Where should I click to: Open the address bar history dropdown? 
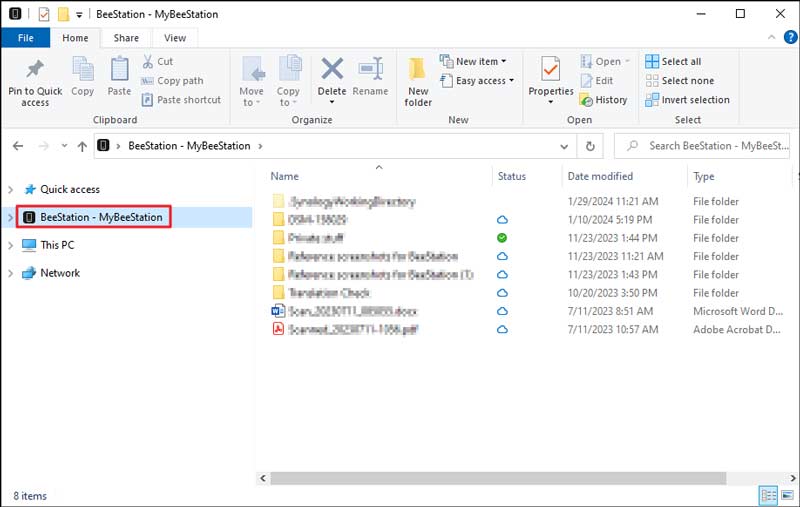tap(564, 146)
